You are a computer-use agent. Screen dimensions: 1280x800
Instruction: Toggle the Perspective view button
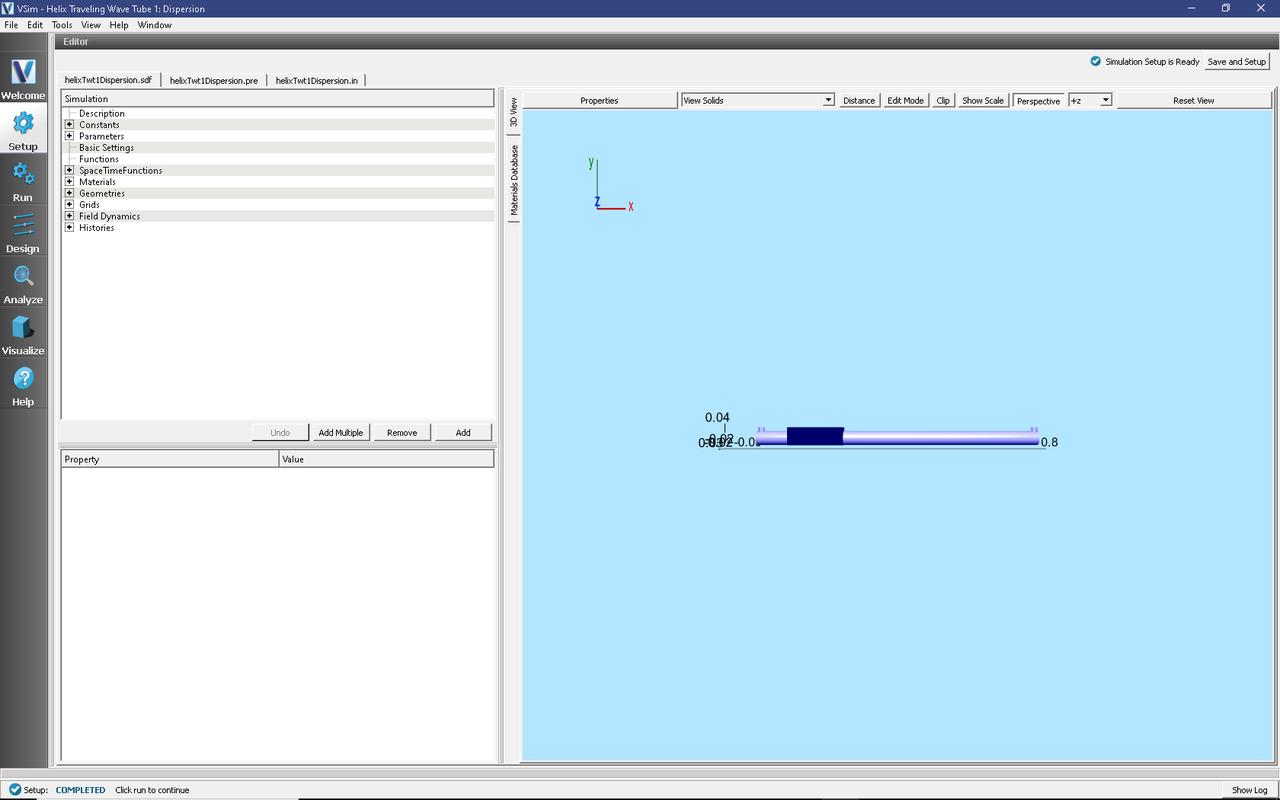pos(1038,101)
